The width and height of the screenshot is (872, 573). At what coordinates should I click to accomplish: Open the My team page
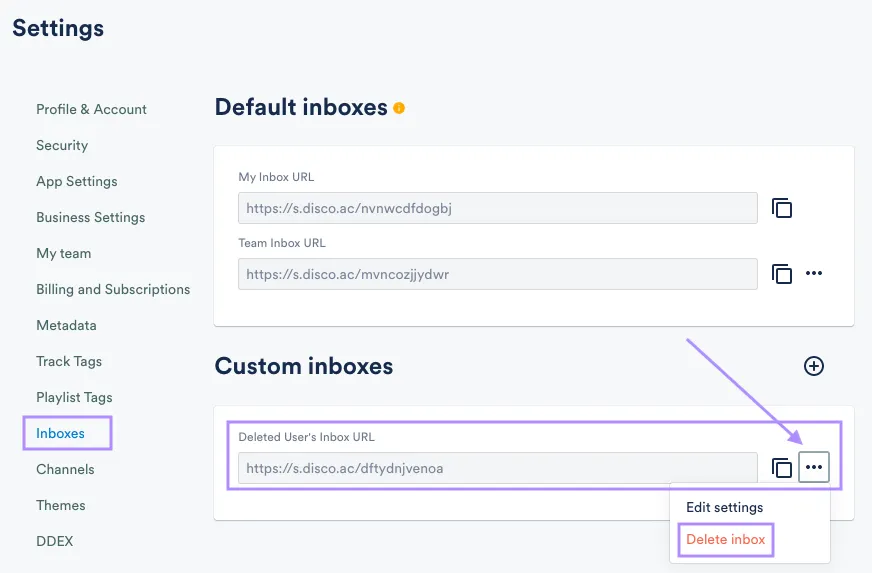pos(64,253)
